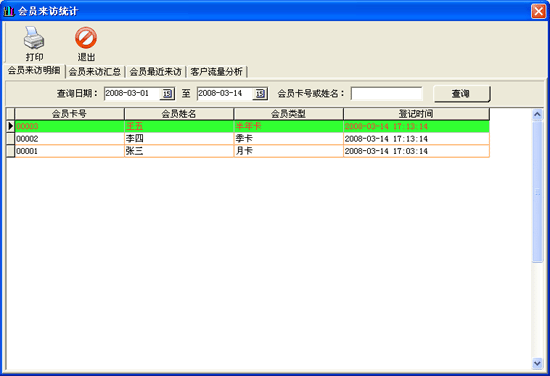Click the time cell 2008-03-14 17:03:14

coord(416,151)
